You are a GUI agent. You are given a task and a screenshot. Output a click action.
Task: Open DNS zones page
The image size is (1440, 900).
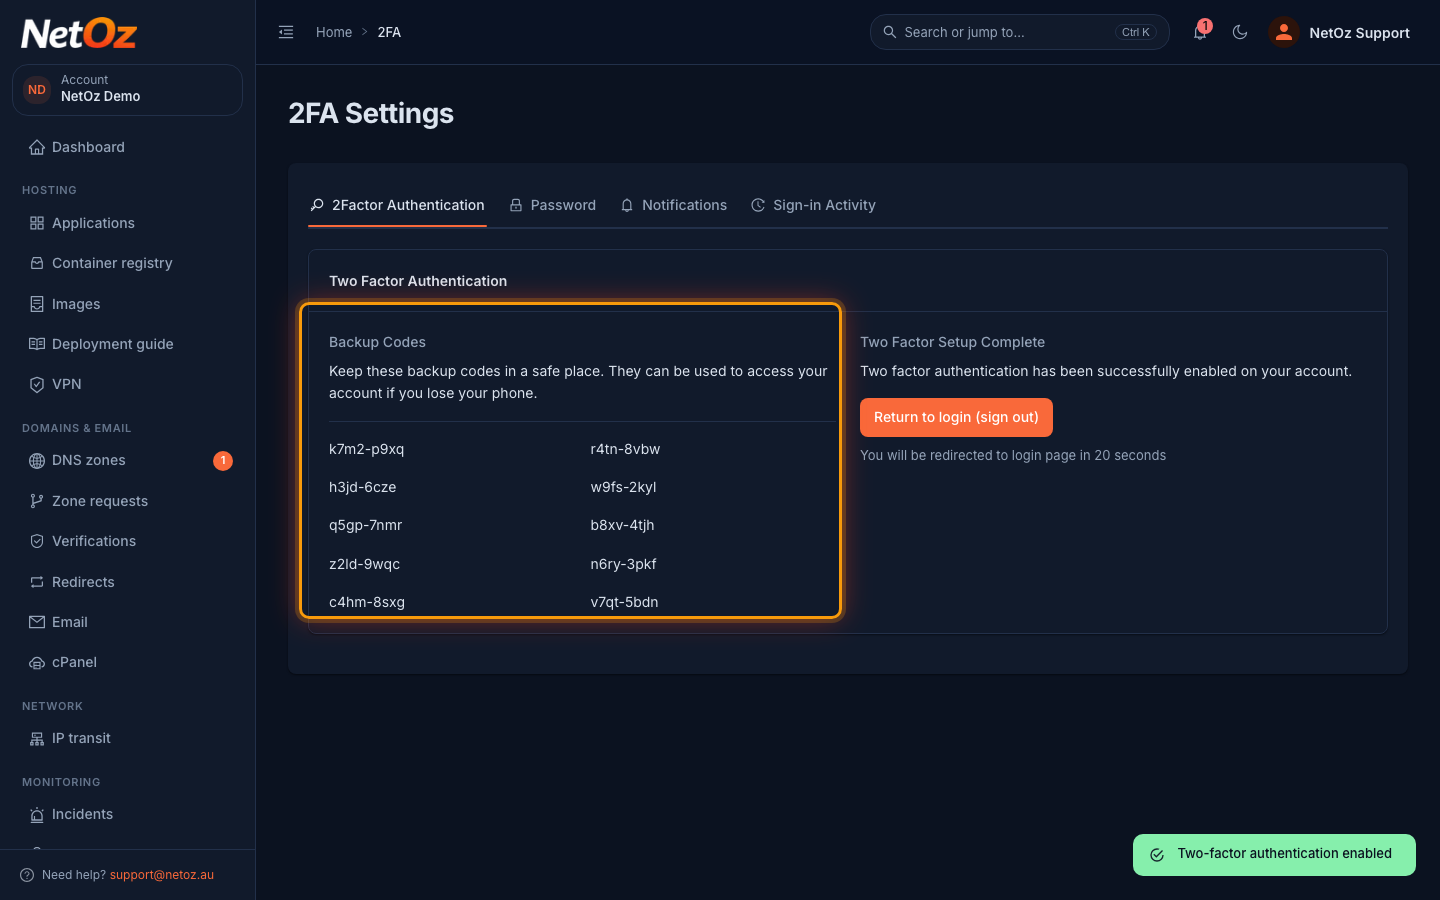tap(127, 460)
